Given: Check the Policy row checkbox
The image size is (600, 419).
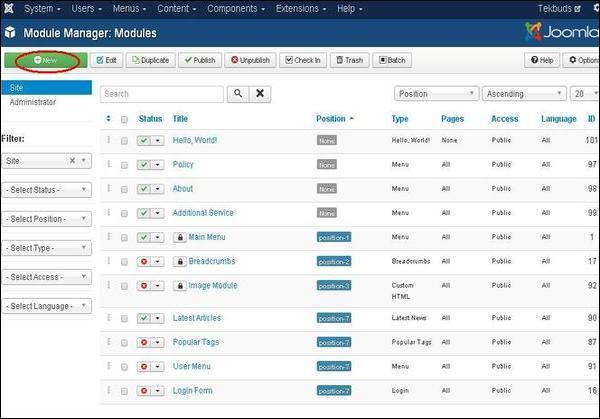Looking at the screenshot, I should 124,165.
